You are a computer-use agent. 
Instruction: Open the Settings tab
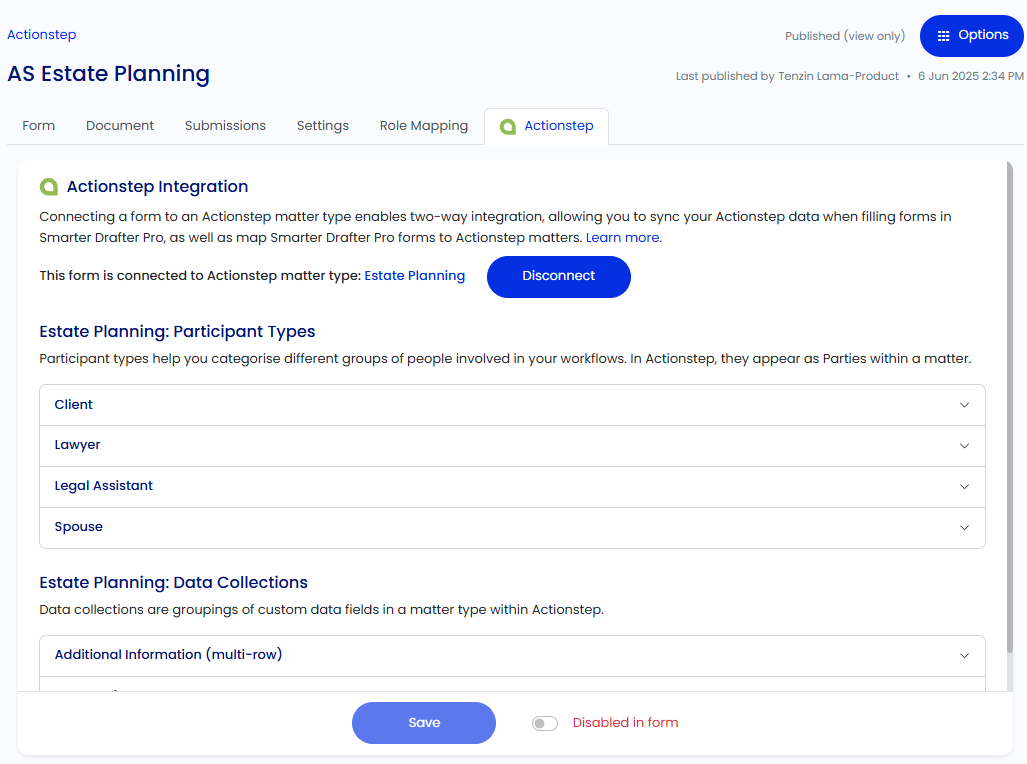323,126
